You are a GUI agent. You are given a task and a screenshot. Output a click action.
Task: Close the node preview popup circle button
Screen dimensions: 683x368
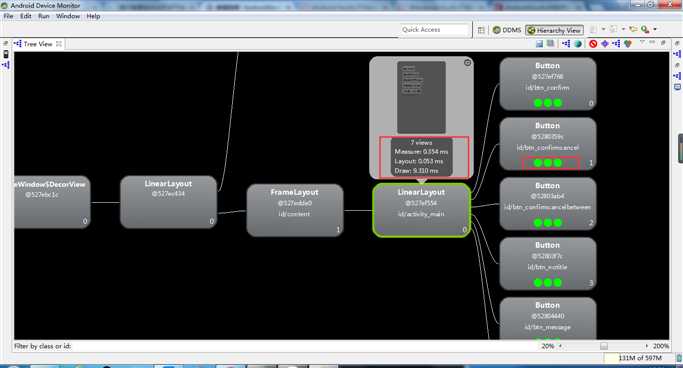(x=467, y=63)
